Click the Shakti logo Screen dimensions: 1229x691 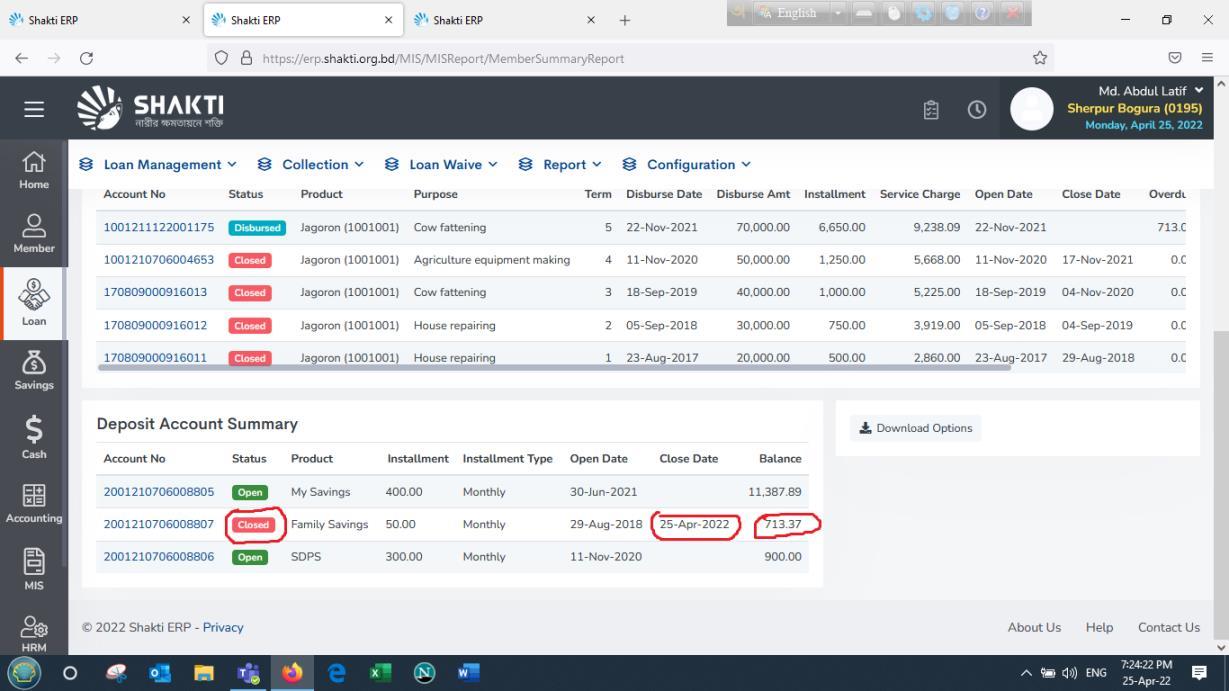pos(151,108)
